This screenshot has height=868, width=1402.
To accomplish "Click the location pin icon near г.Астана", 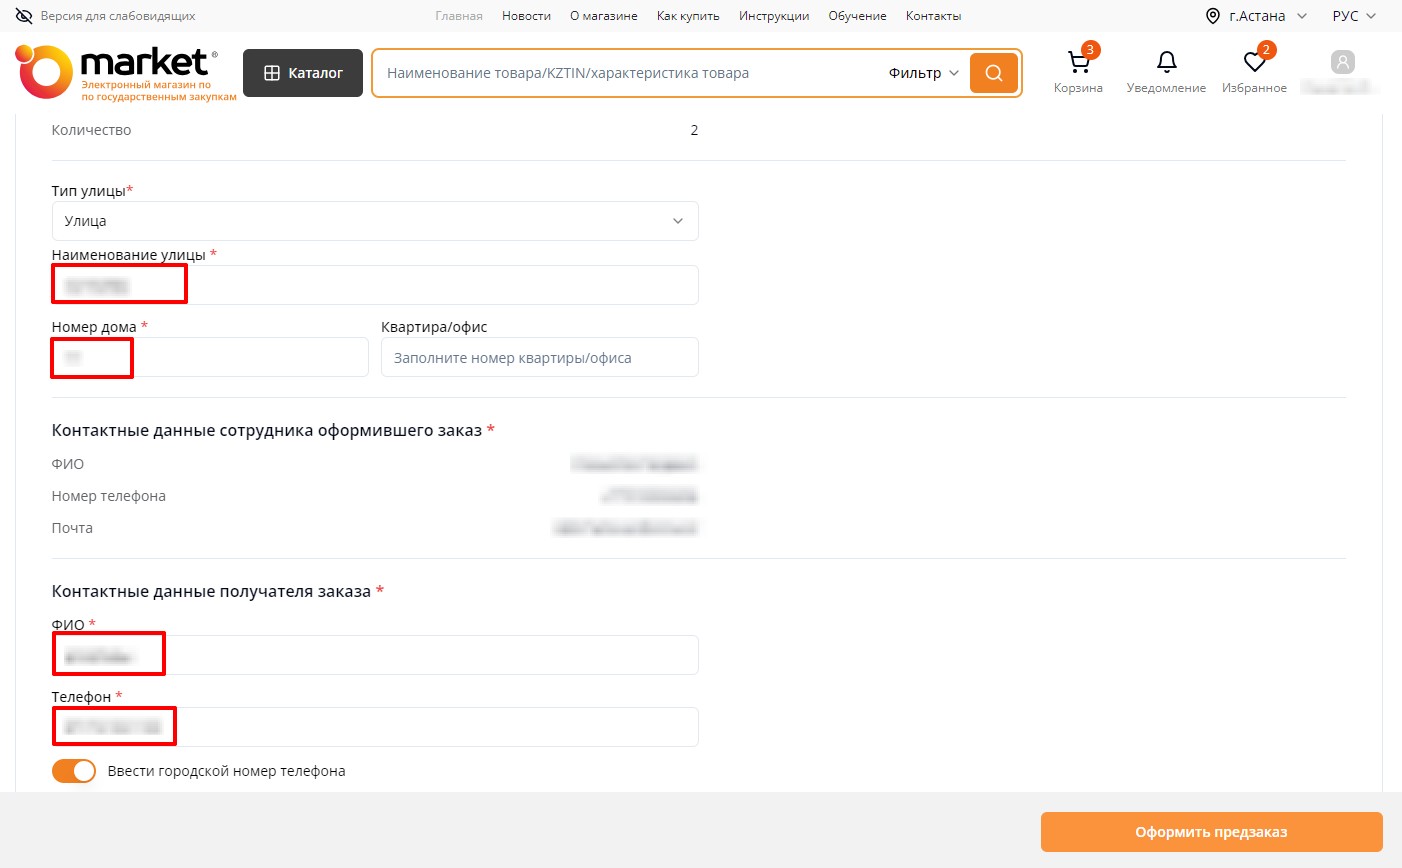I will 1213,16.
